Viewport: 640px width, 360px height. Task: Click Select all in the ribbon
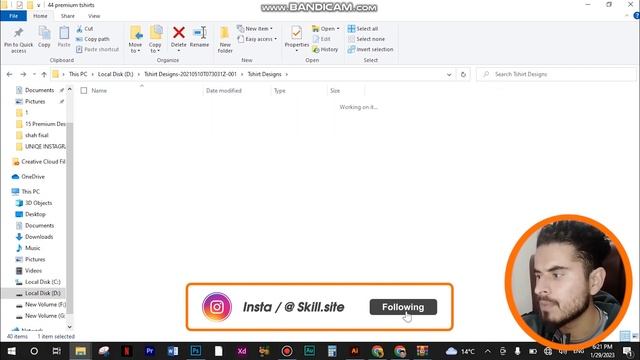tap(363, 29)
